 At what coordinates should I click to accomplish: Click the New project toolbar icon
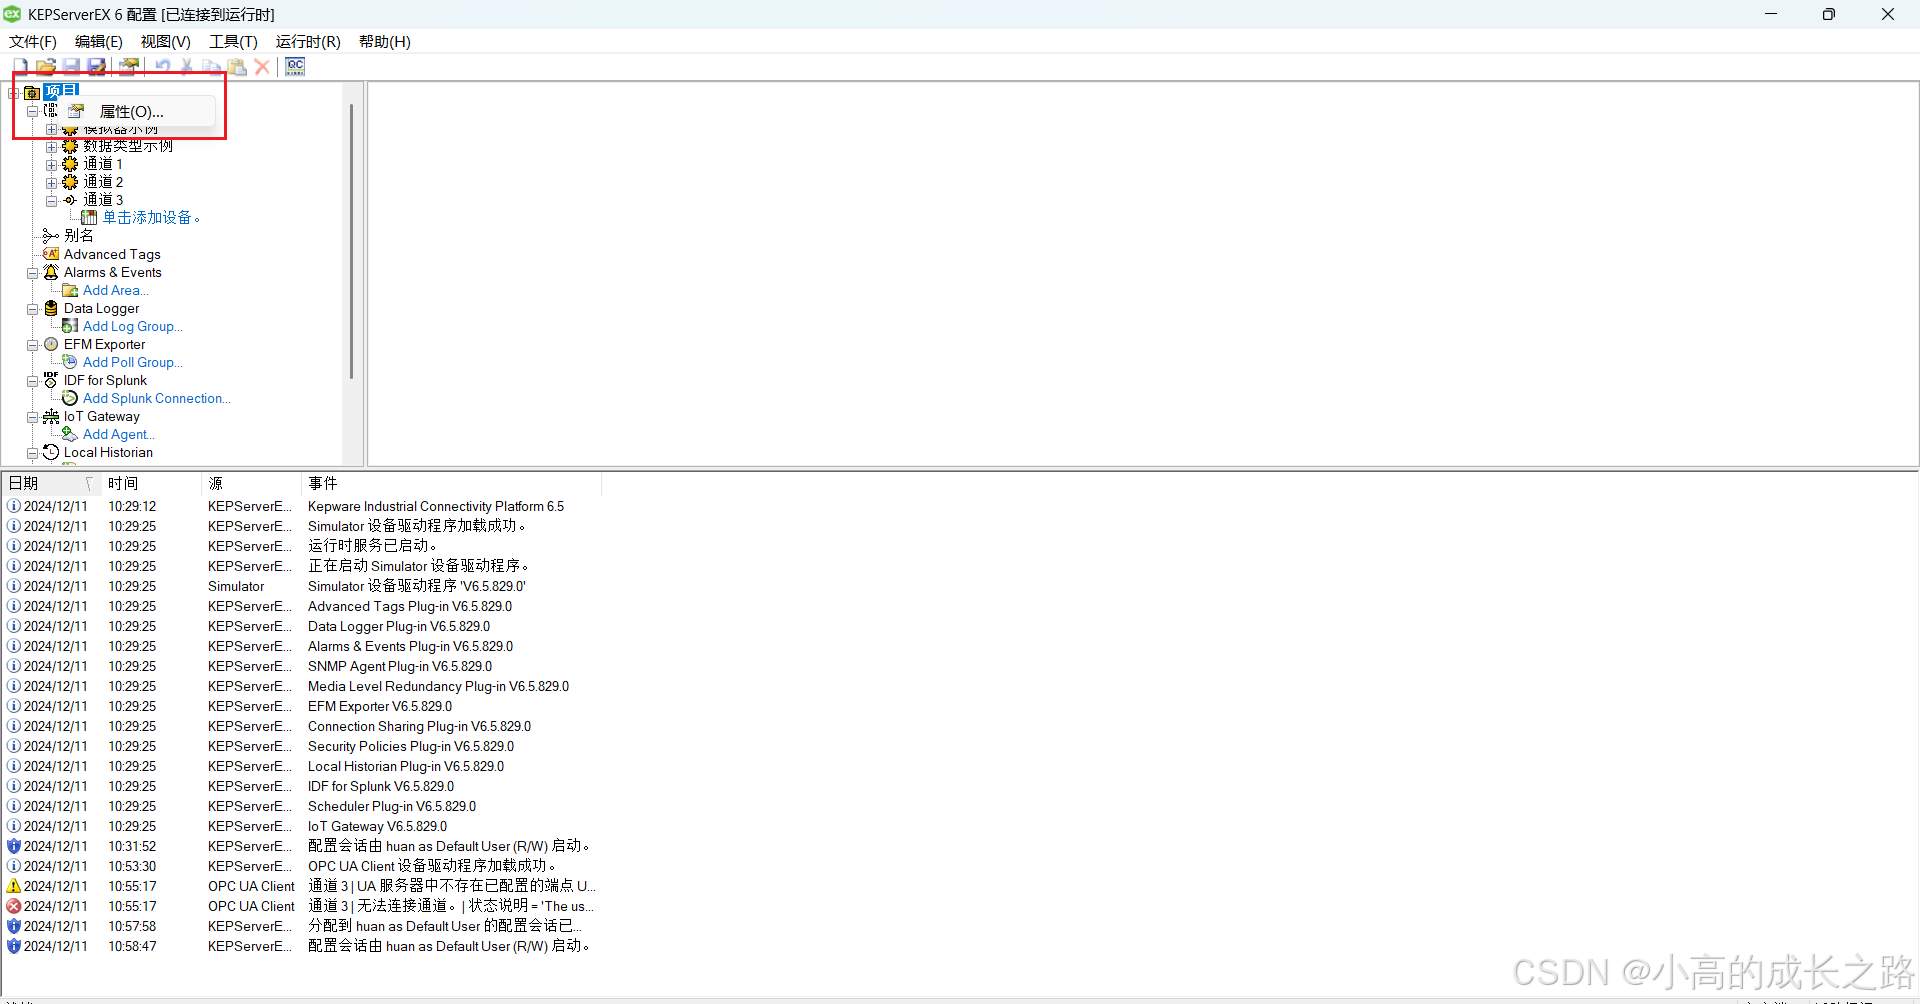coord(20,66)
